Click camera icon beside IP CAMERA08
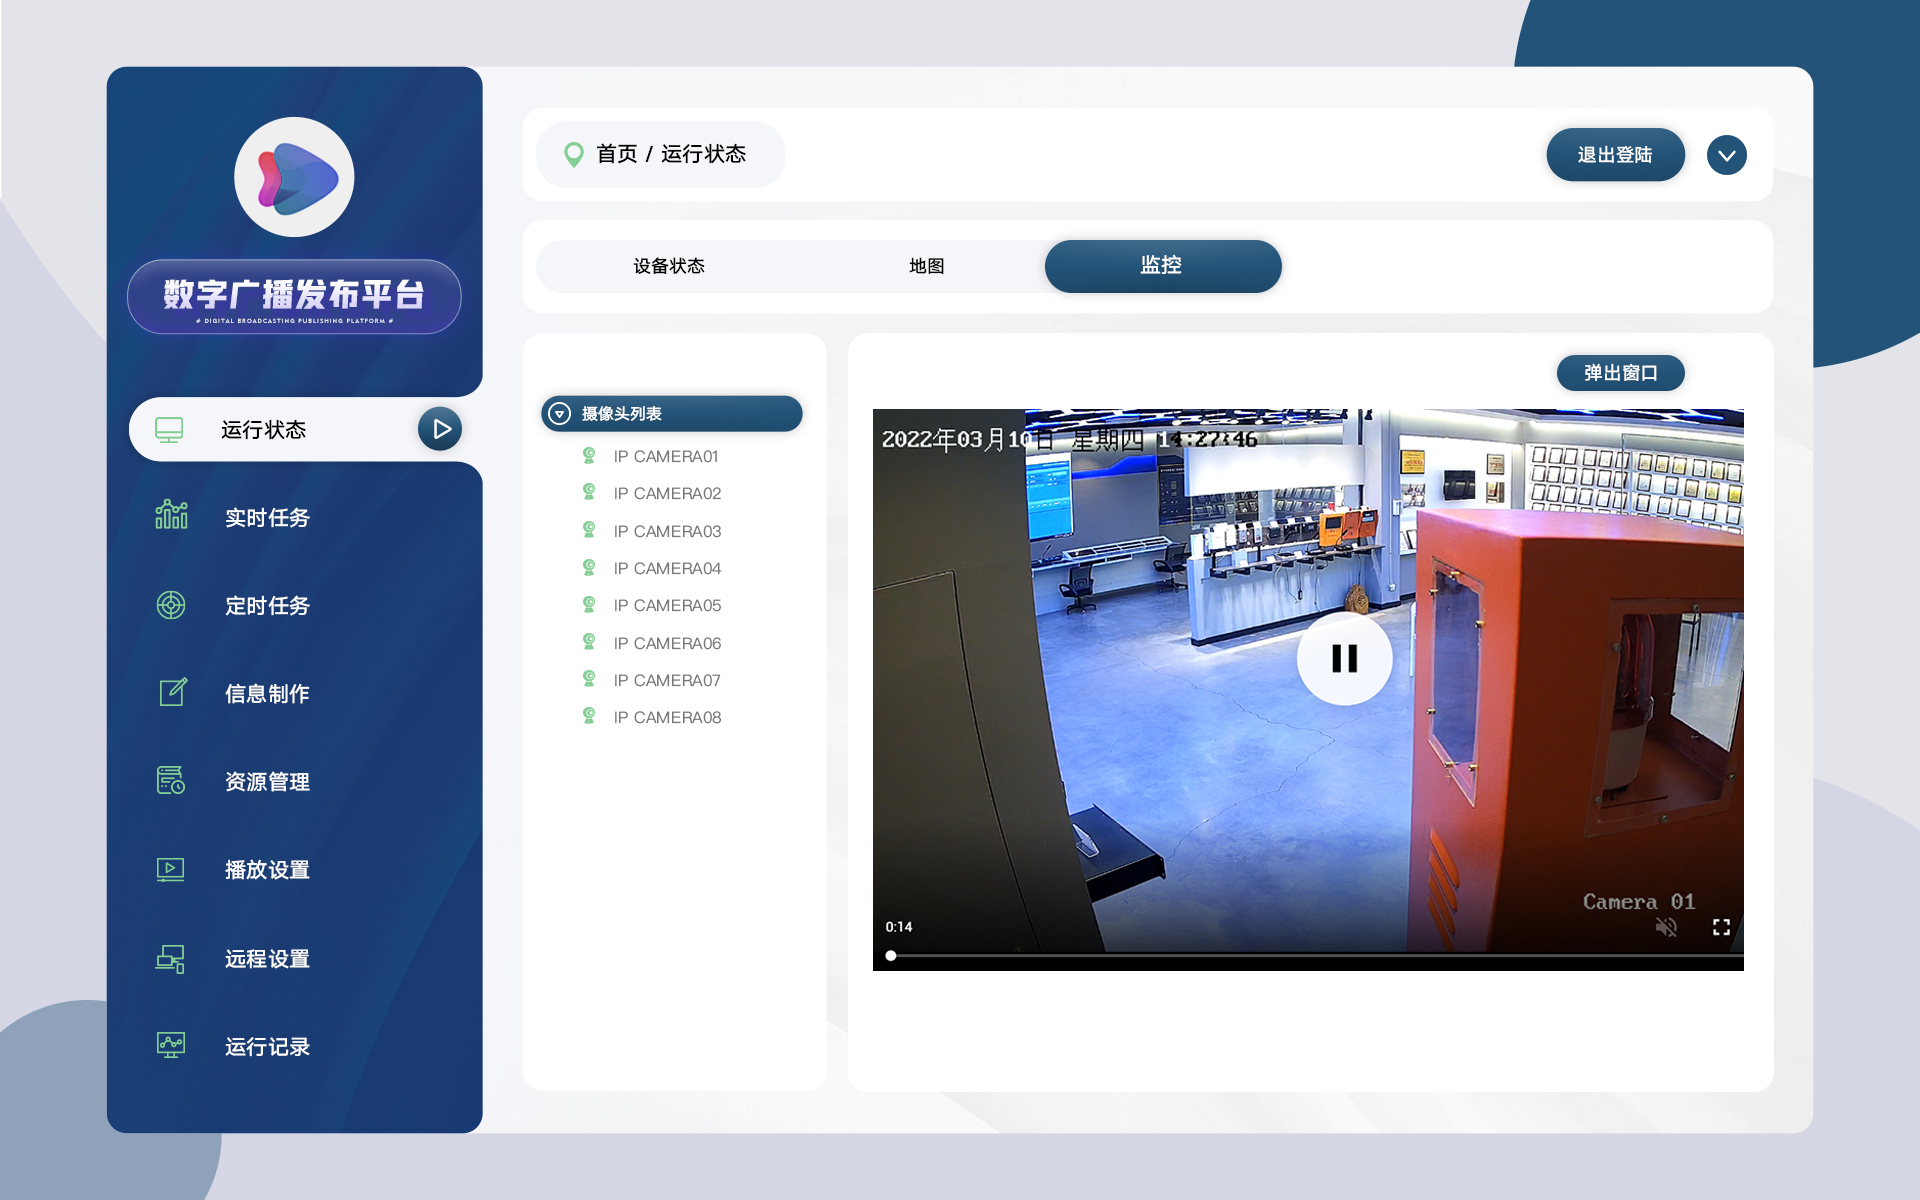Screen dimensions: 1920x1200 click(x=589, y=717)
